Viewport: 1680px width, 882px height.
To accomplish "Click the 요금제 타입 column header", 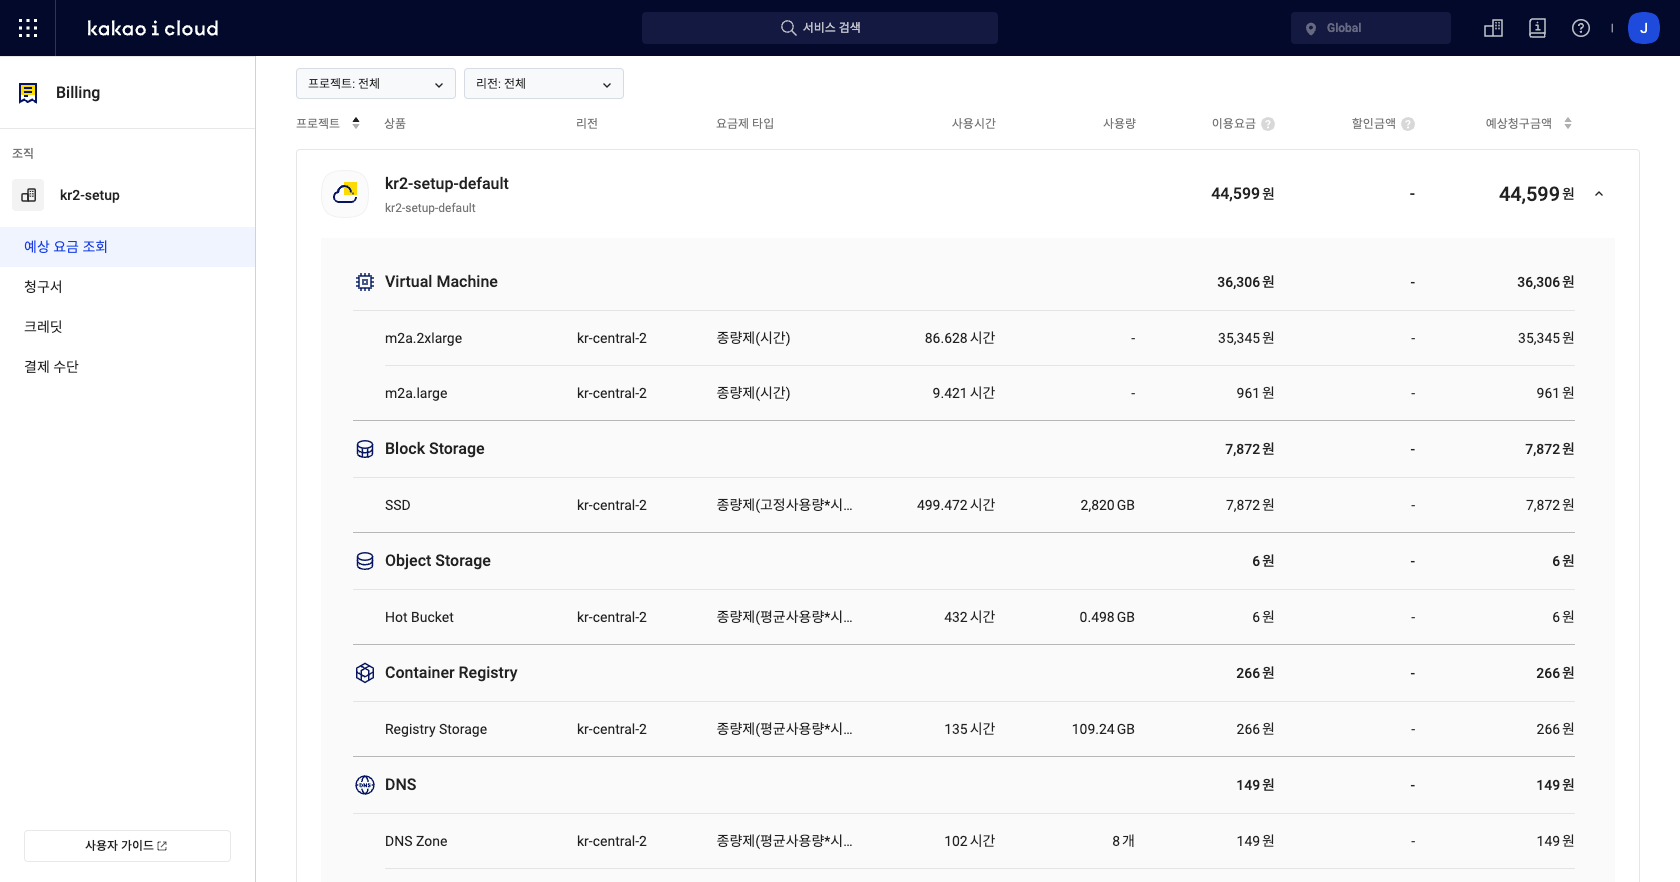I will pyautogui.click(x=745, y=124).
